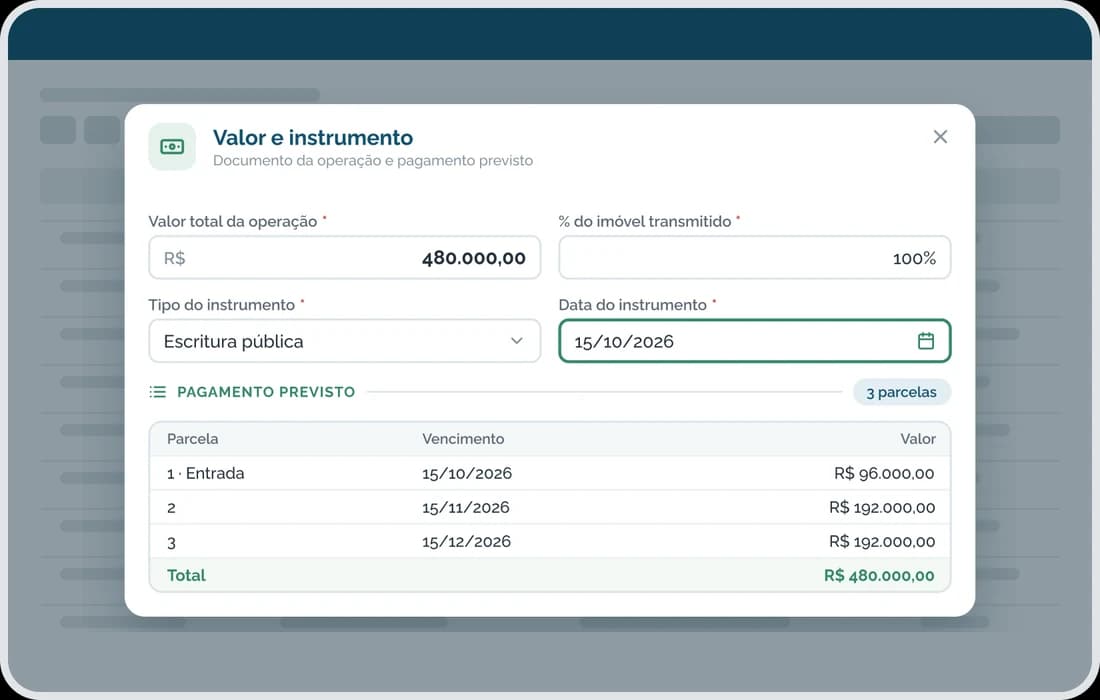Viewport: 1100px width, 700px height.
Task: Click the list icon next to Pagamento previsto
Action: 158,392
